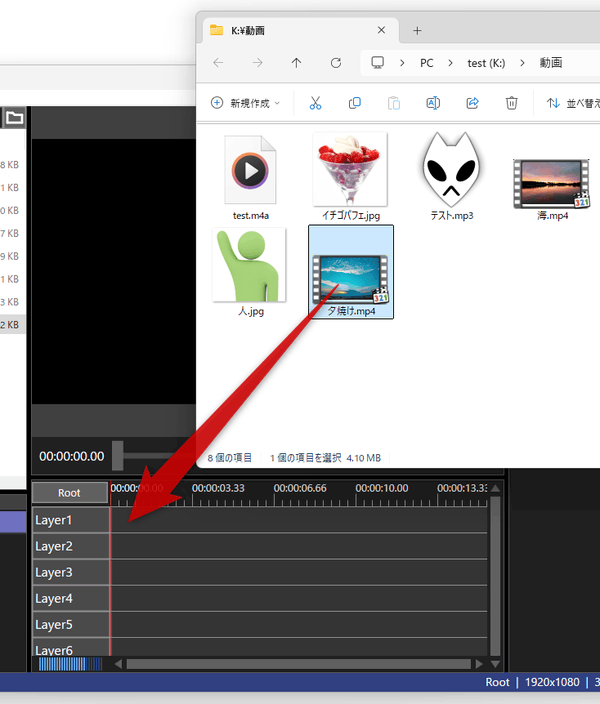Click the 1 個の項目を選択 4.10 MB status text

(325, 458)
